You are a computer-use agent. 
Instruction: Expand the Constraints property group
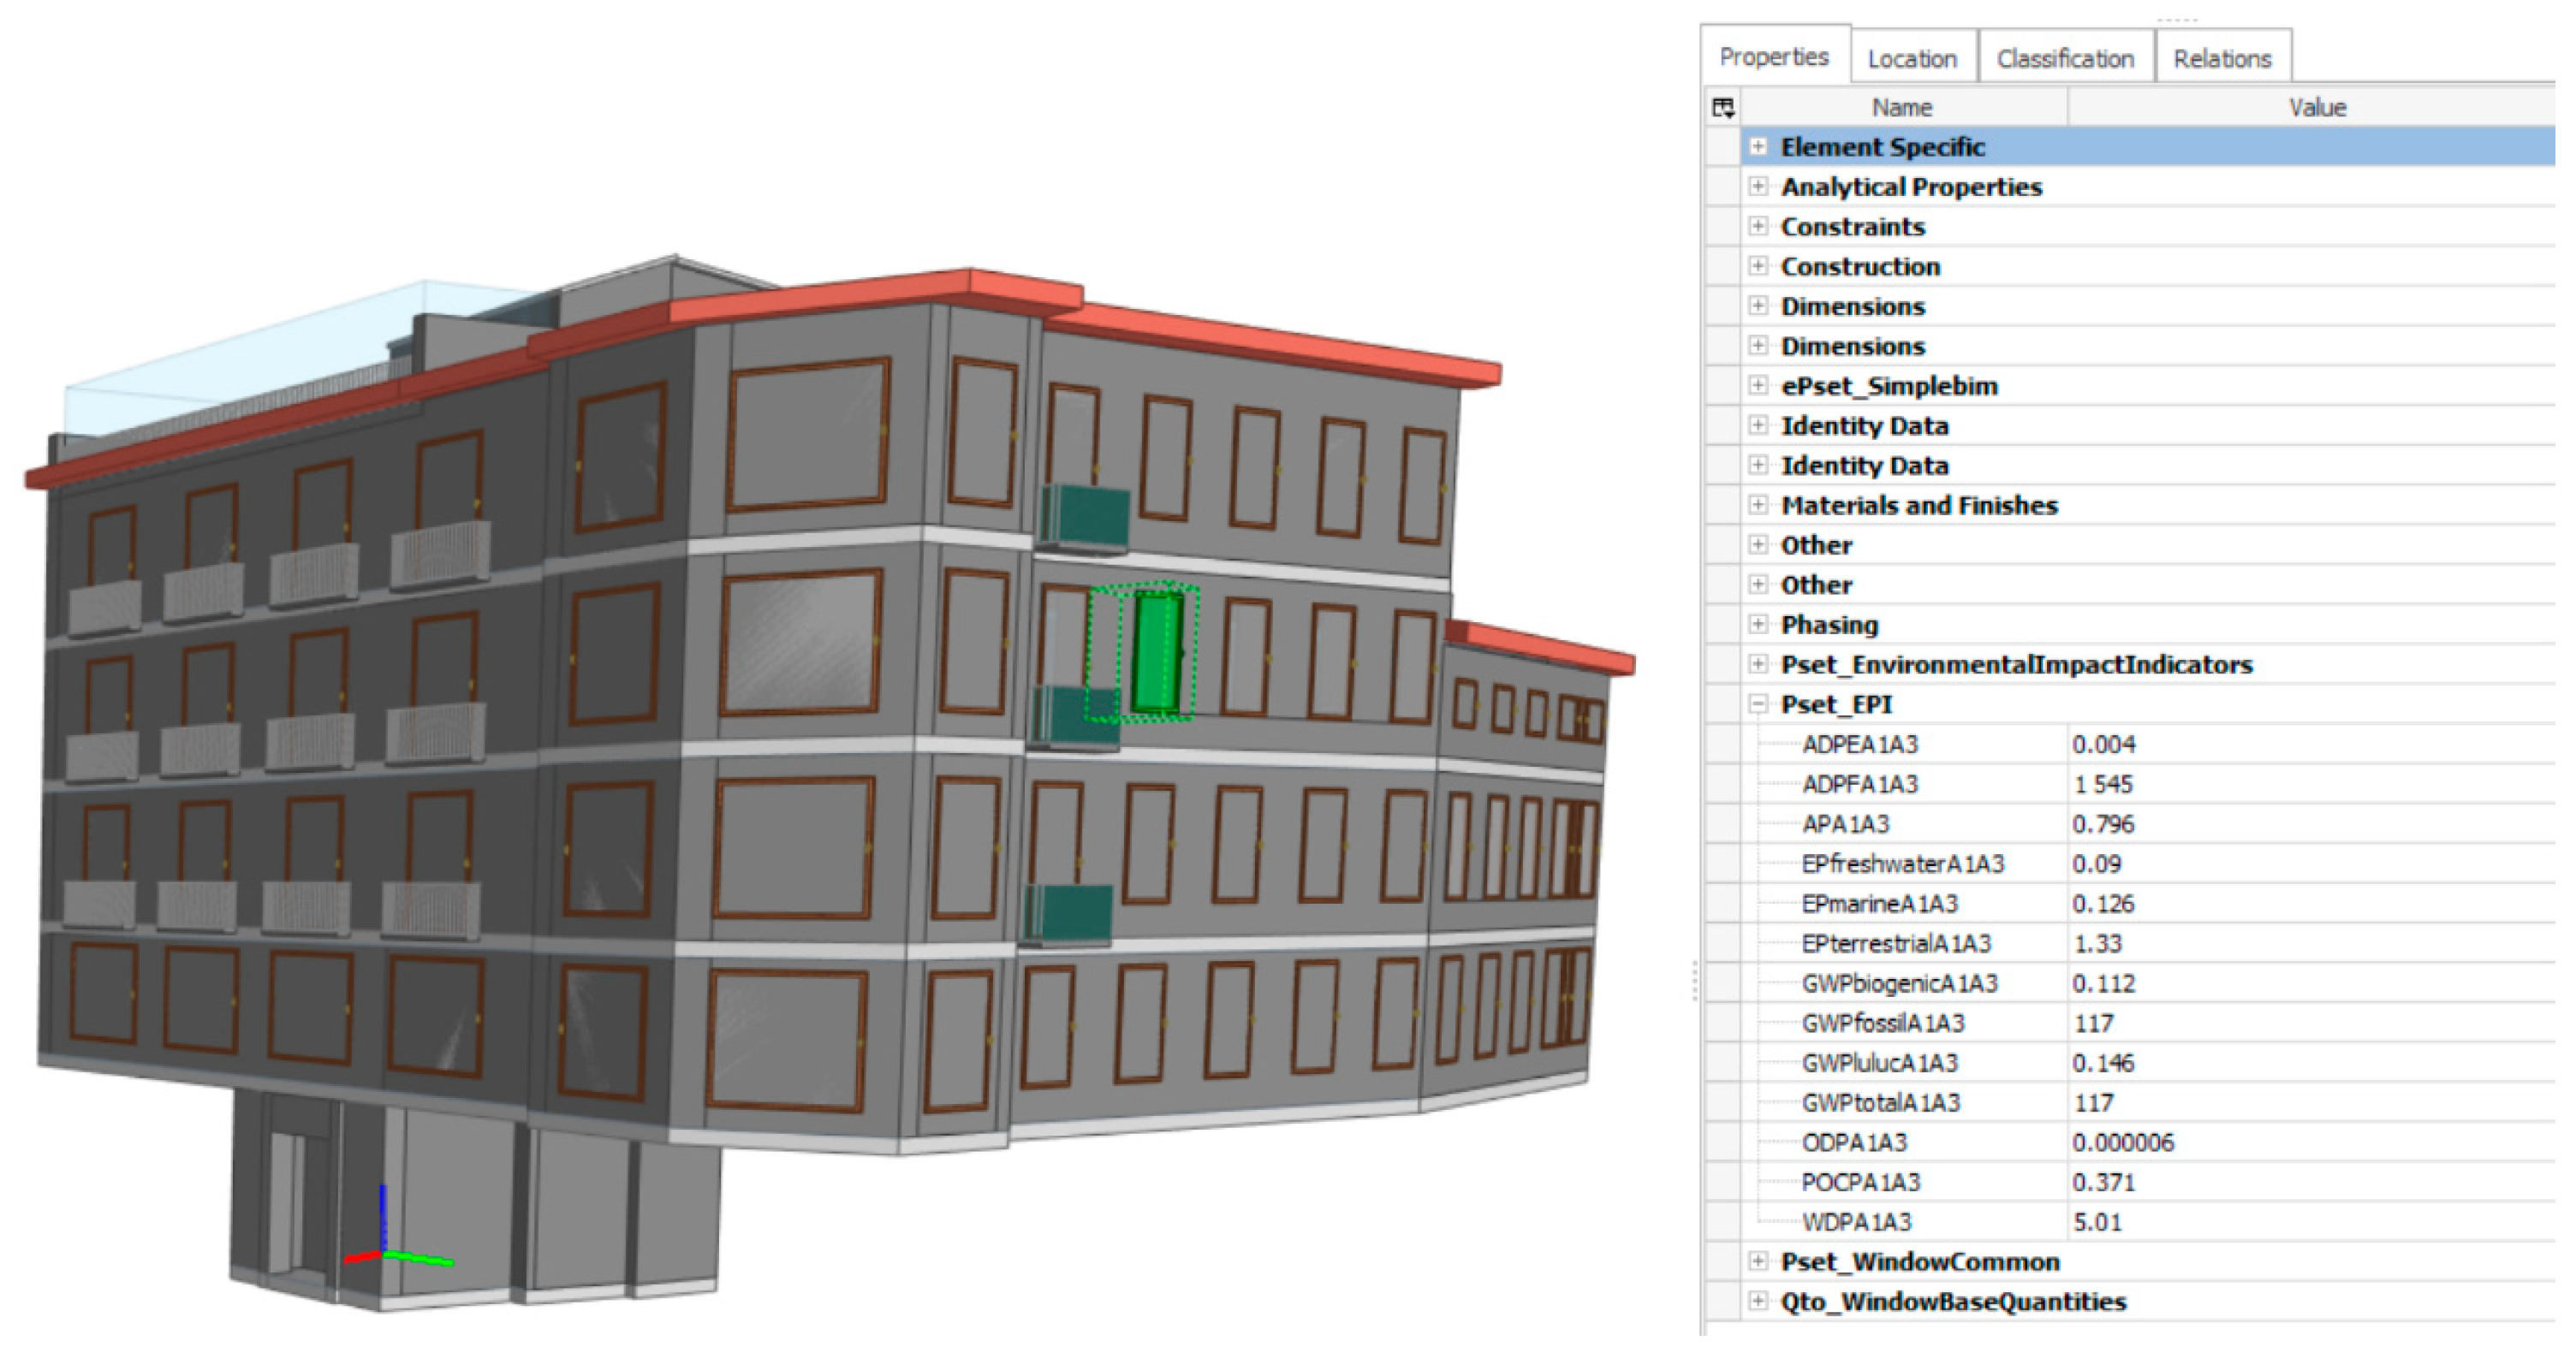(x=1757, y=227)
